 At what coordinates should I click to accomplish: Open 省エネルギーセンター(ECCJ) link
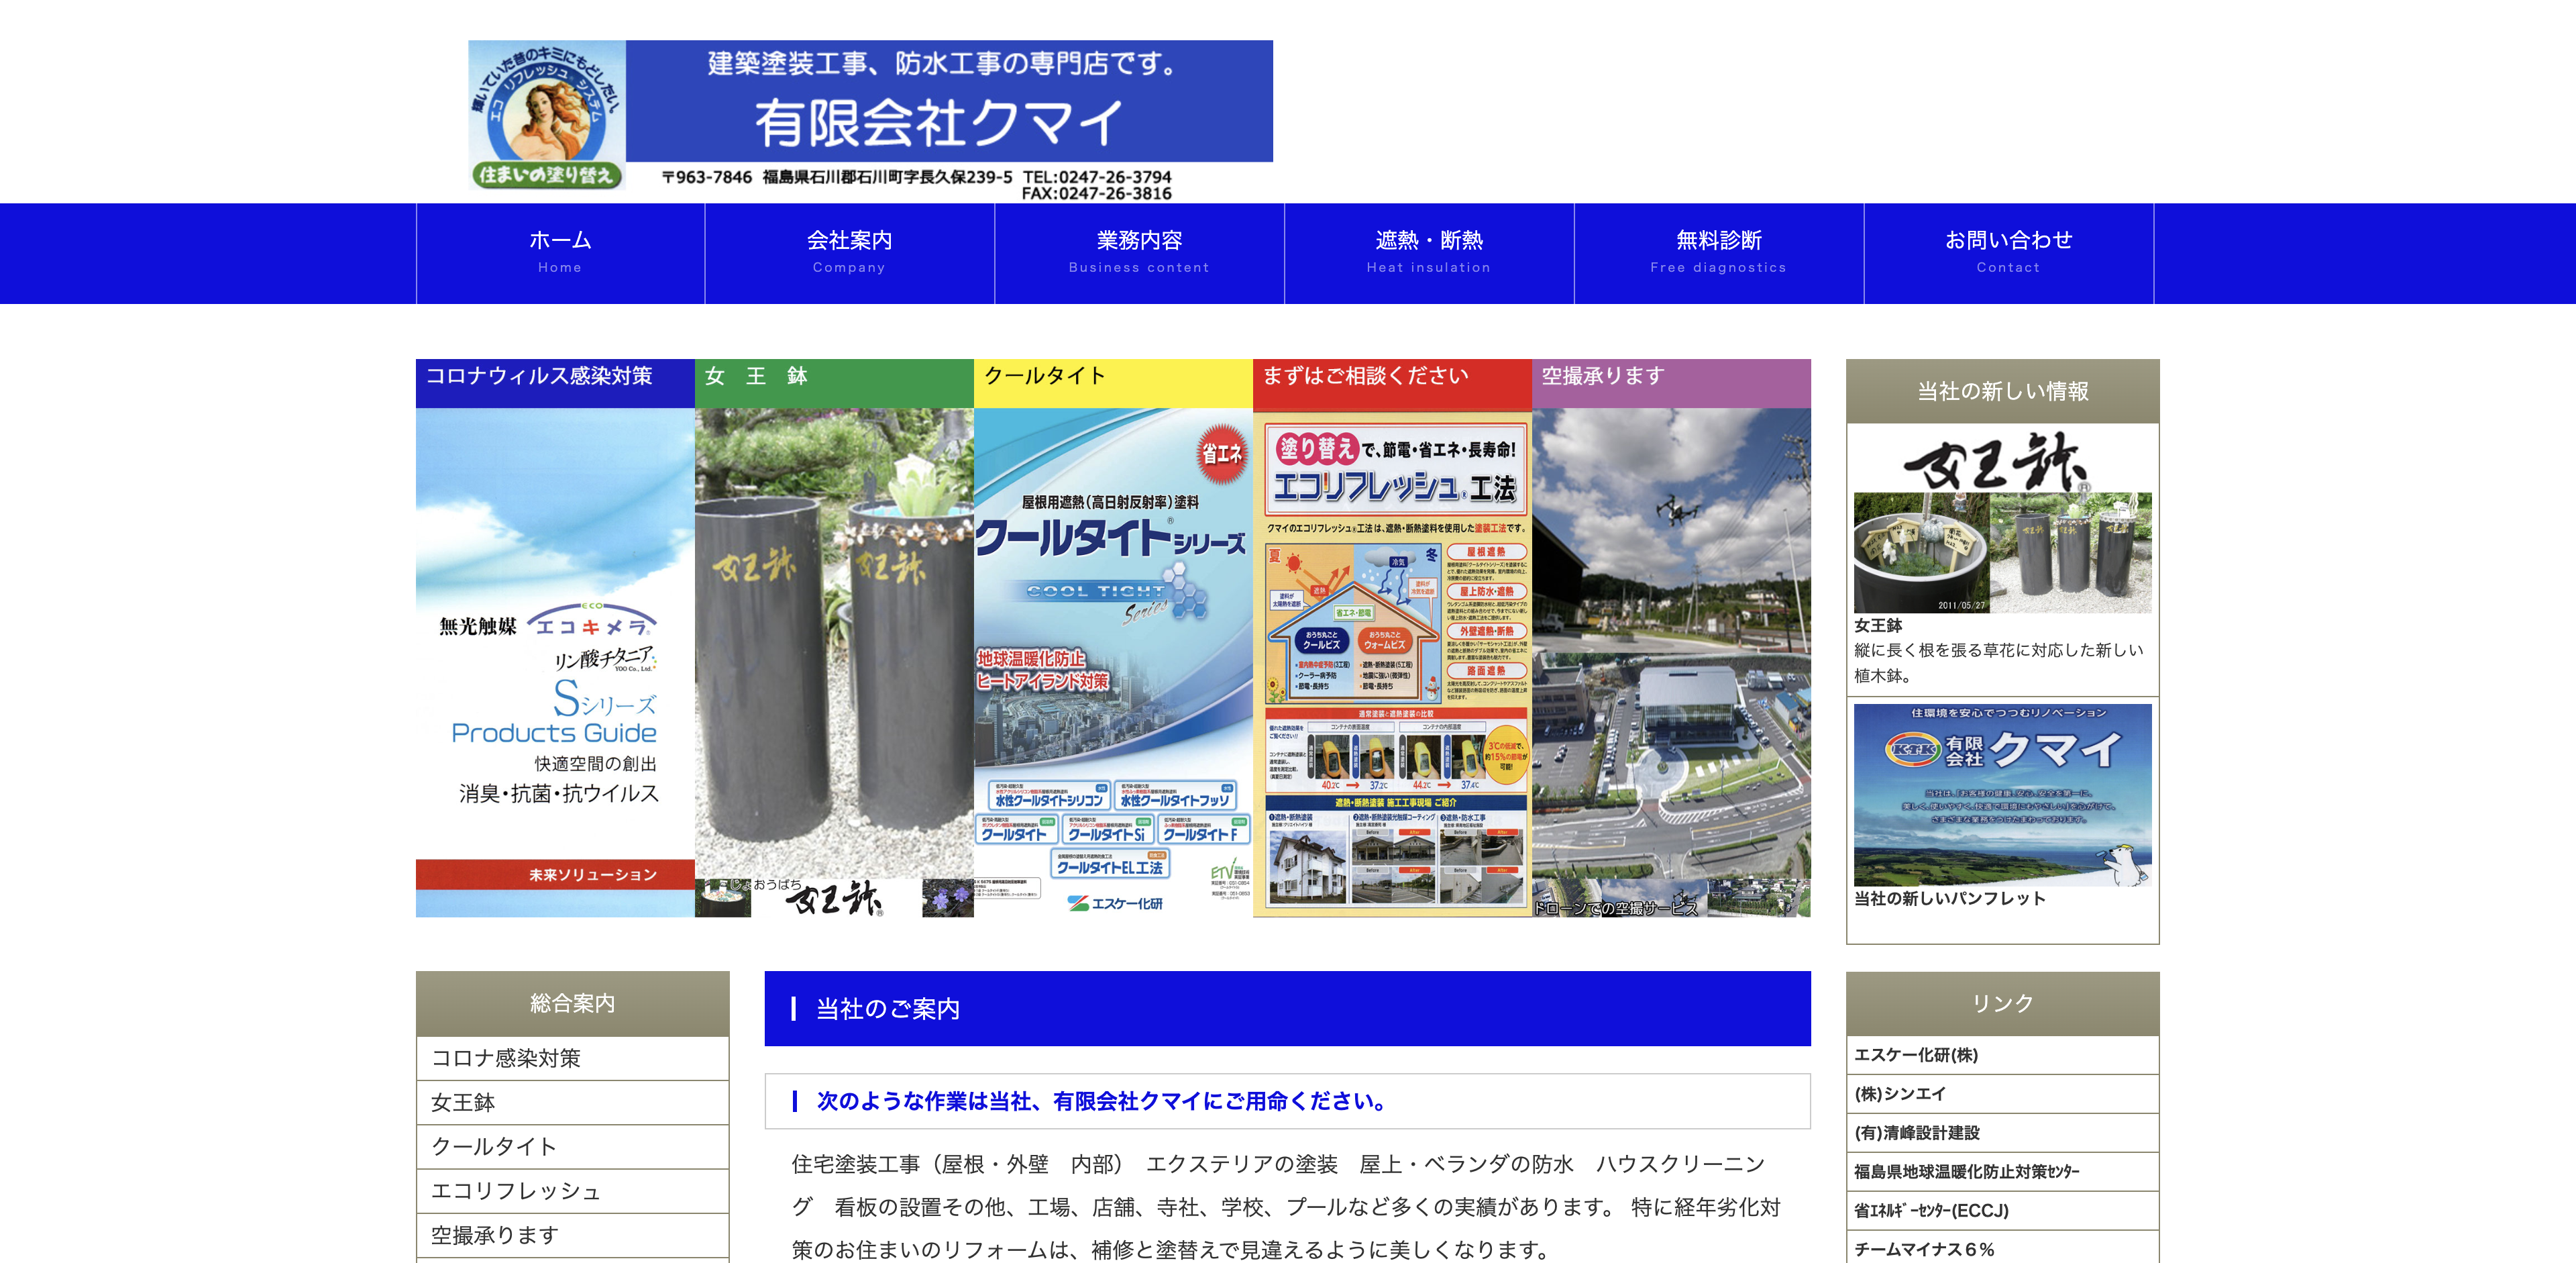tap(2002, 1210)
